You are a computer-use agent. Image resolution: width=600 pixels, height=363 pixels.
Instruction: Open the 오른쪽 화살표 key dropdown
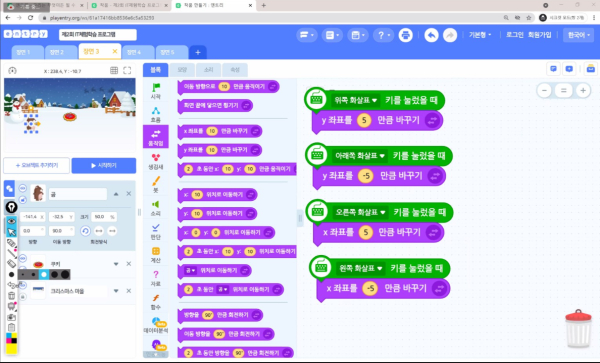click(x=360, y=212)
